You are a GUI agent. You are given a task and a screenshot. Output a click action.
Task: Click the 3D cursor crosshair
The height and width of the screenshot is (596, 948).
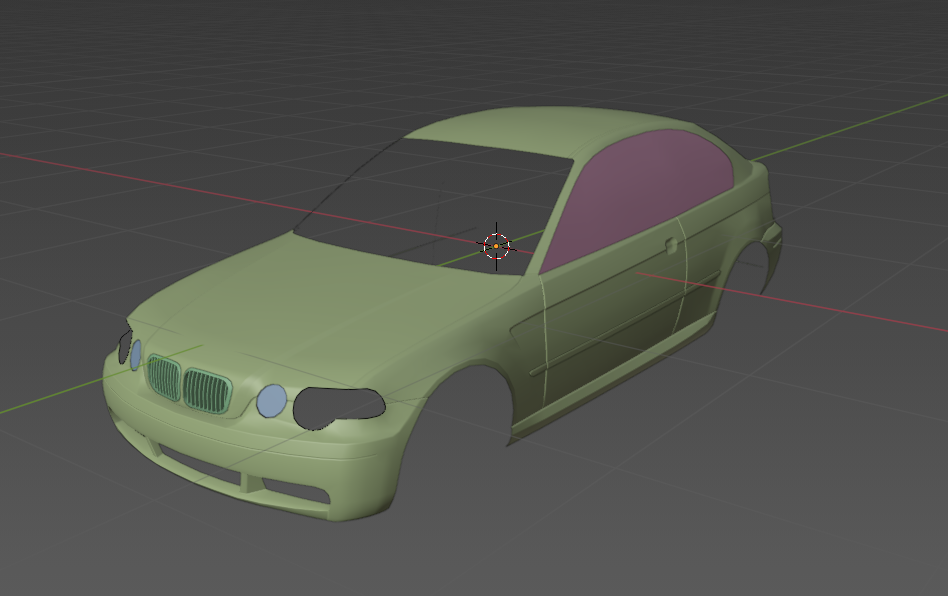point(496,247)
